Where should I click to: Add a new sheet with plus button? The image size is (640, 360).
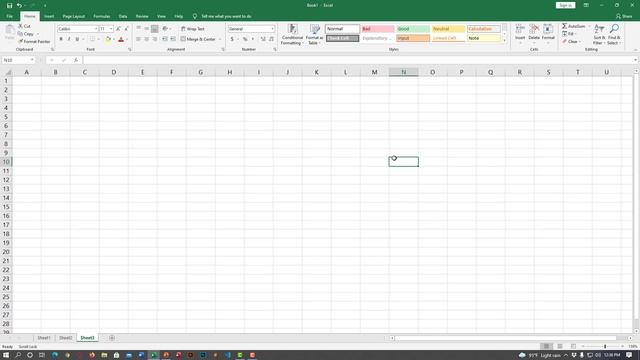click(x=111, y=338)
